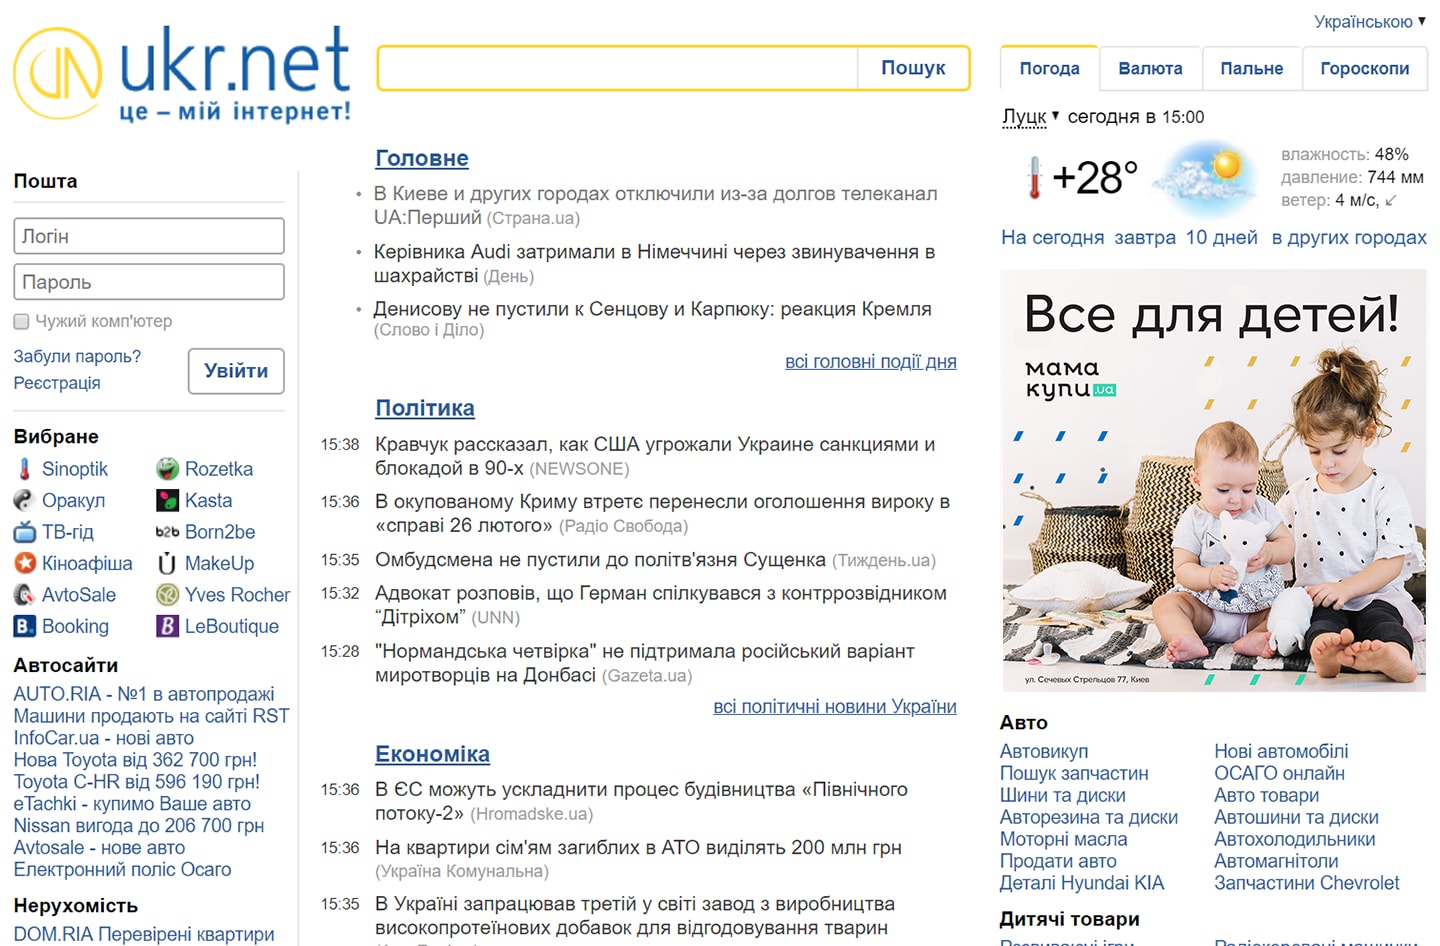Click the Yves Rocher icon
The image size is (1440, 946).
tap(167, 595)
